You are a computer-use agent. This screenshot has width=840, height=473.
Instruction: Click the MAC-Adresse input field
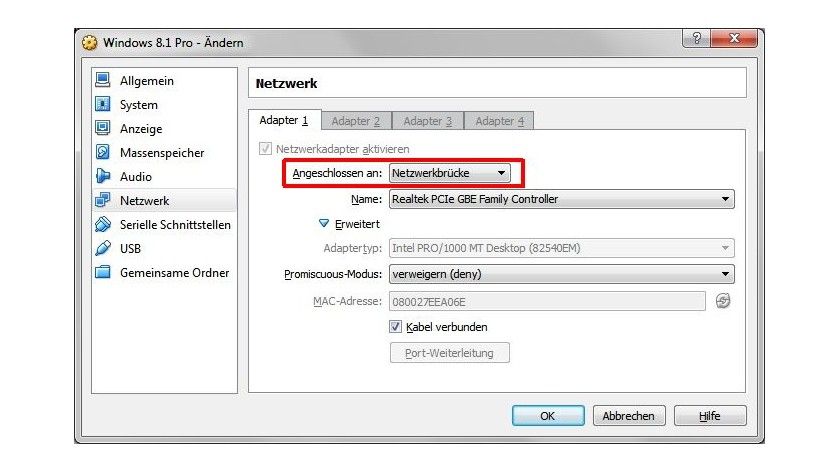[x=547, y=302]
